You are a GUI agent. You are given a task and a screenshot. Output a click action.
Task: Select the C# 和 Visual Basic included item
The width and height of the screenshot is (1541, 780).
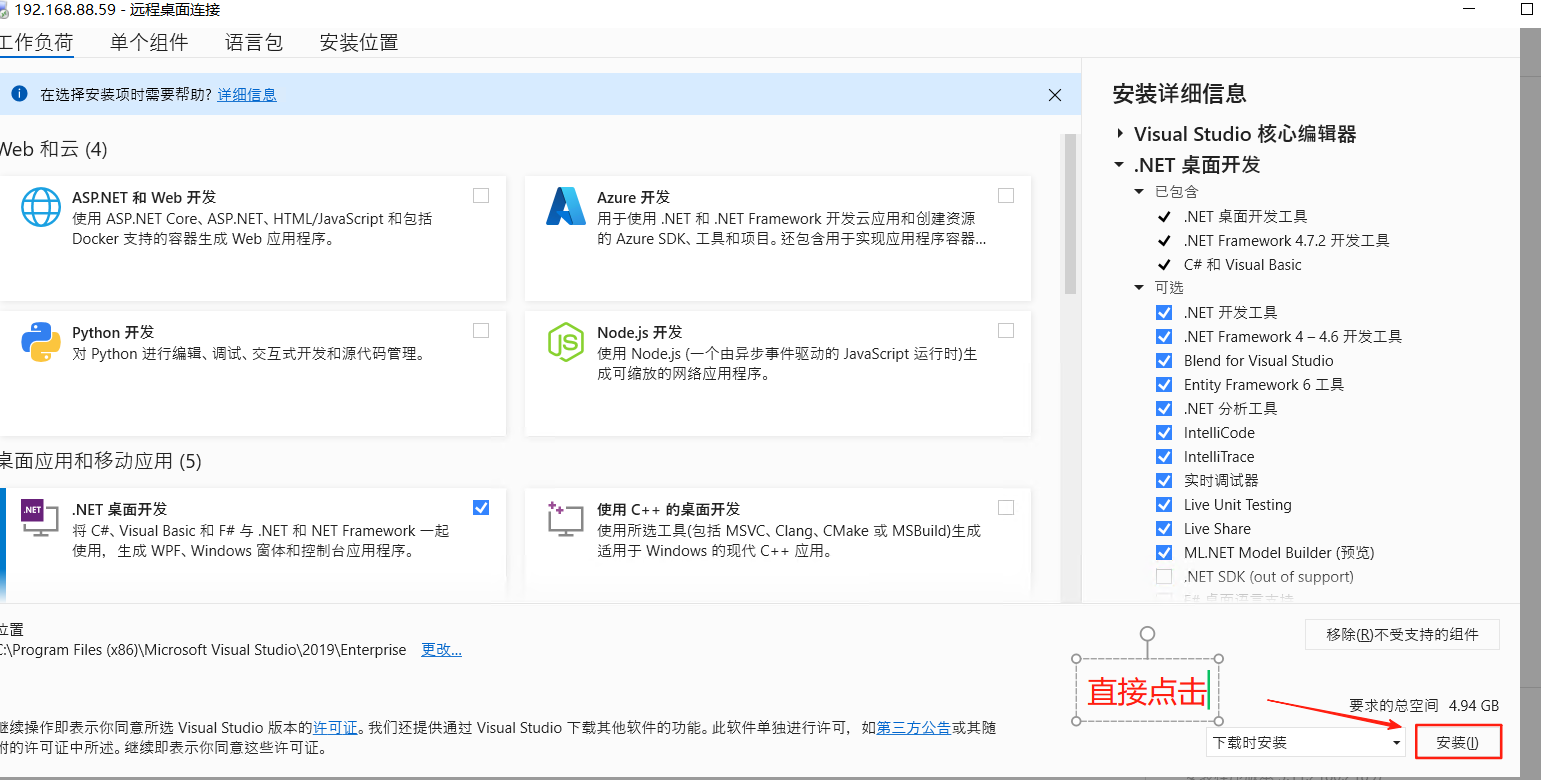pos(1243,264)
